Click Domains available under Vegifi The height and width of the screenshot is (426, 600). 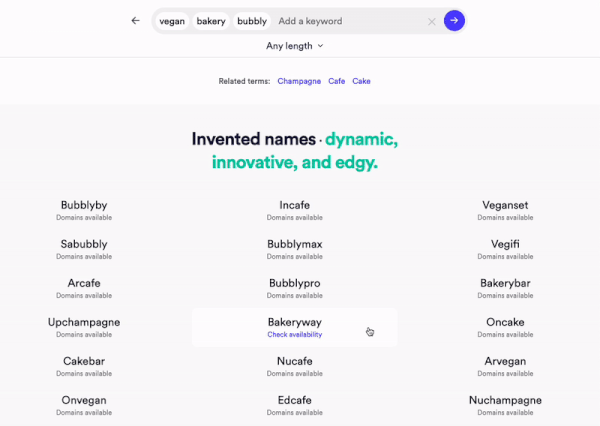tap(505, 256)
